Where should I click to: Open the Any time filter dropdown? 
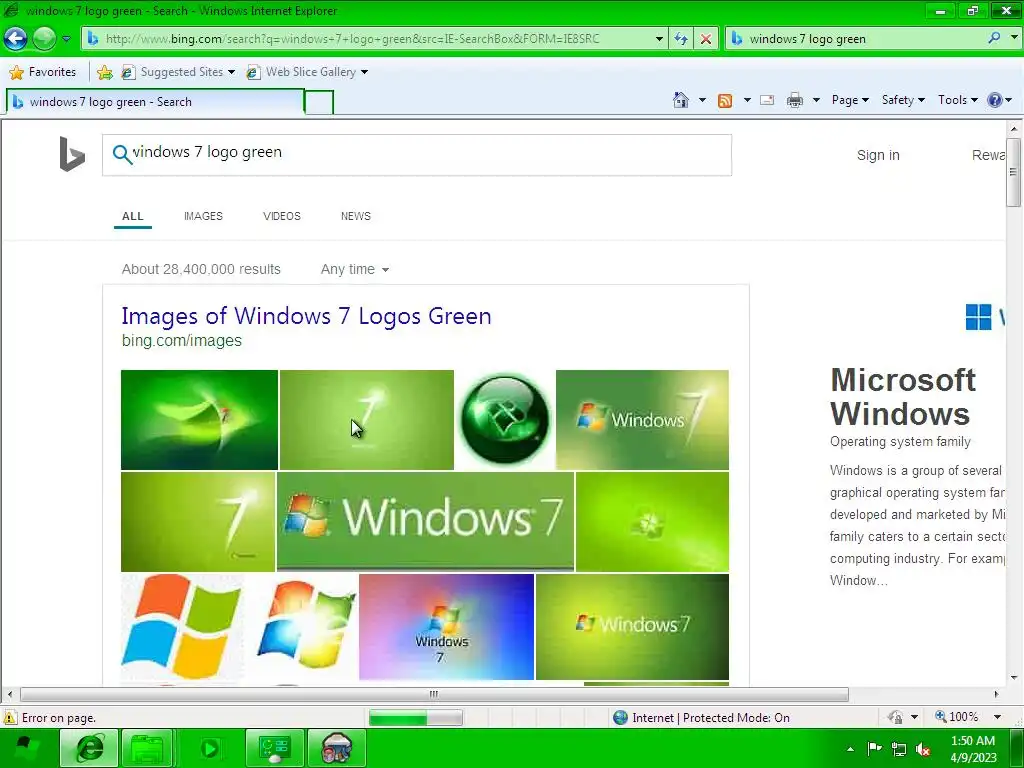coord(355,269)
